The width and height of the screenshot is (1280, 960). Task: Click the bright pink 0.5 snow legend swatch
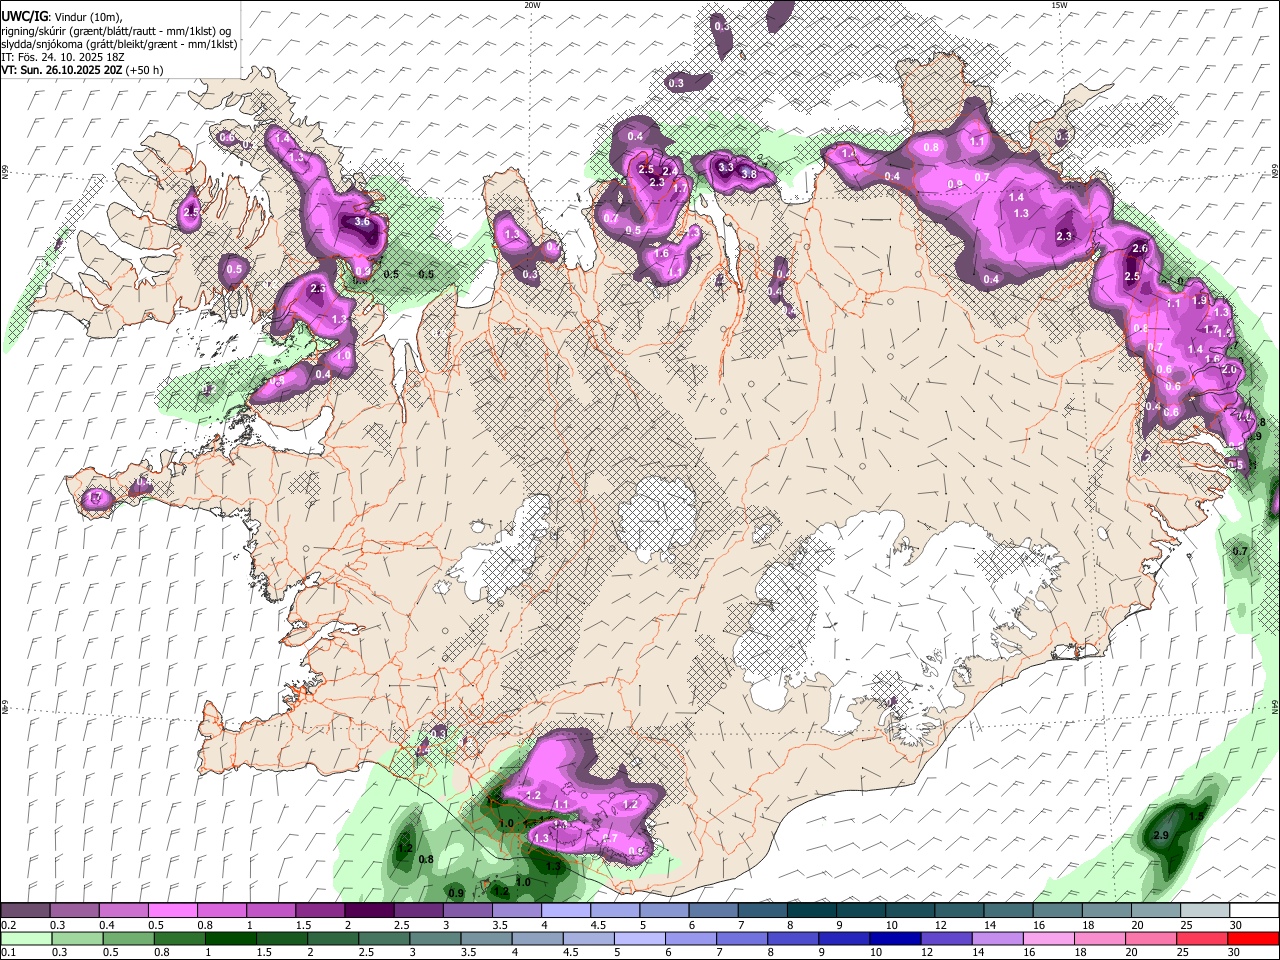172,911
